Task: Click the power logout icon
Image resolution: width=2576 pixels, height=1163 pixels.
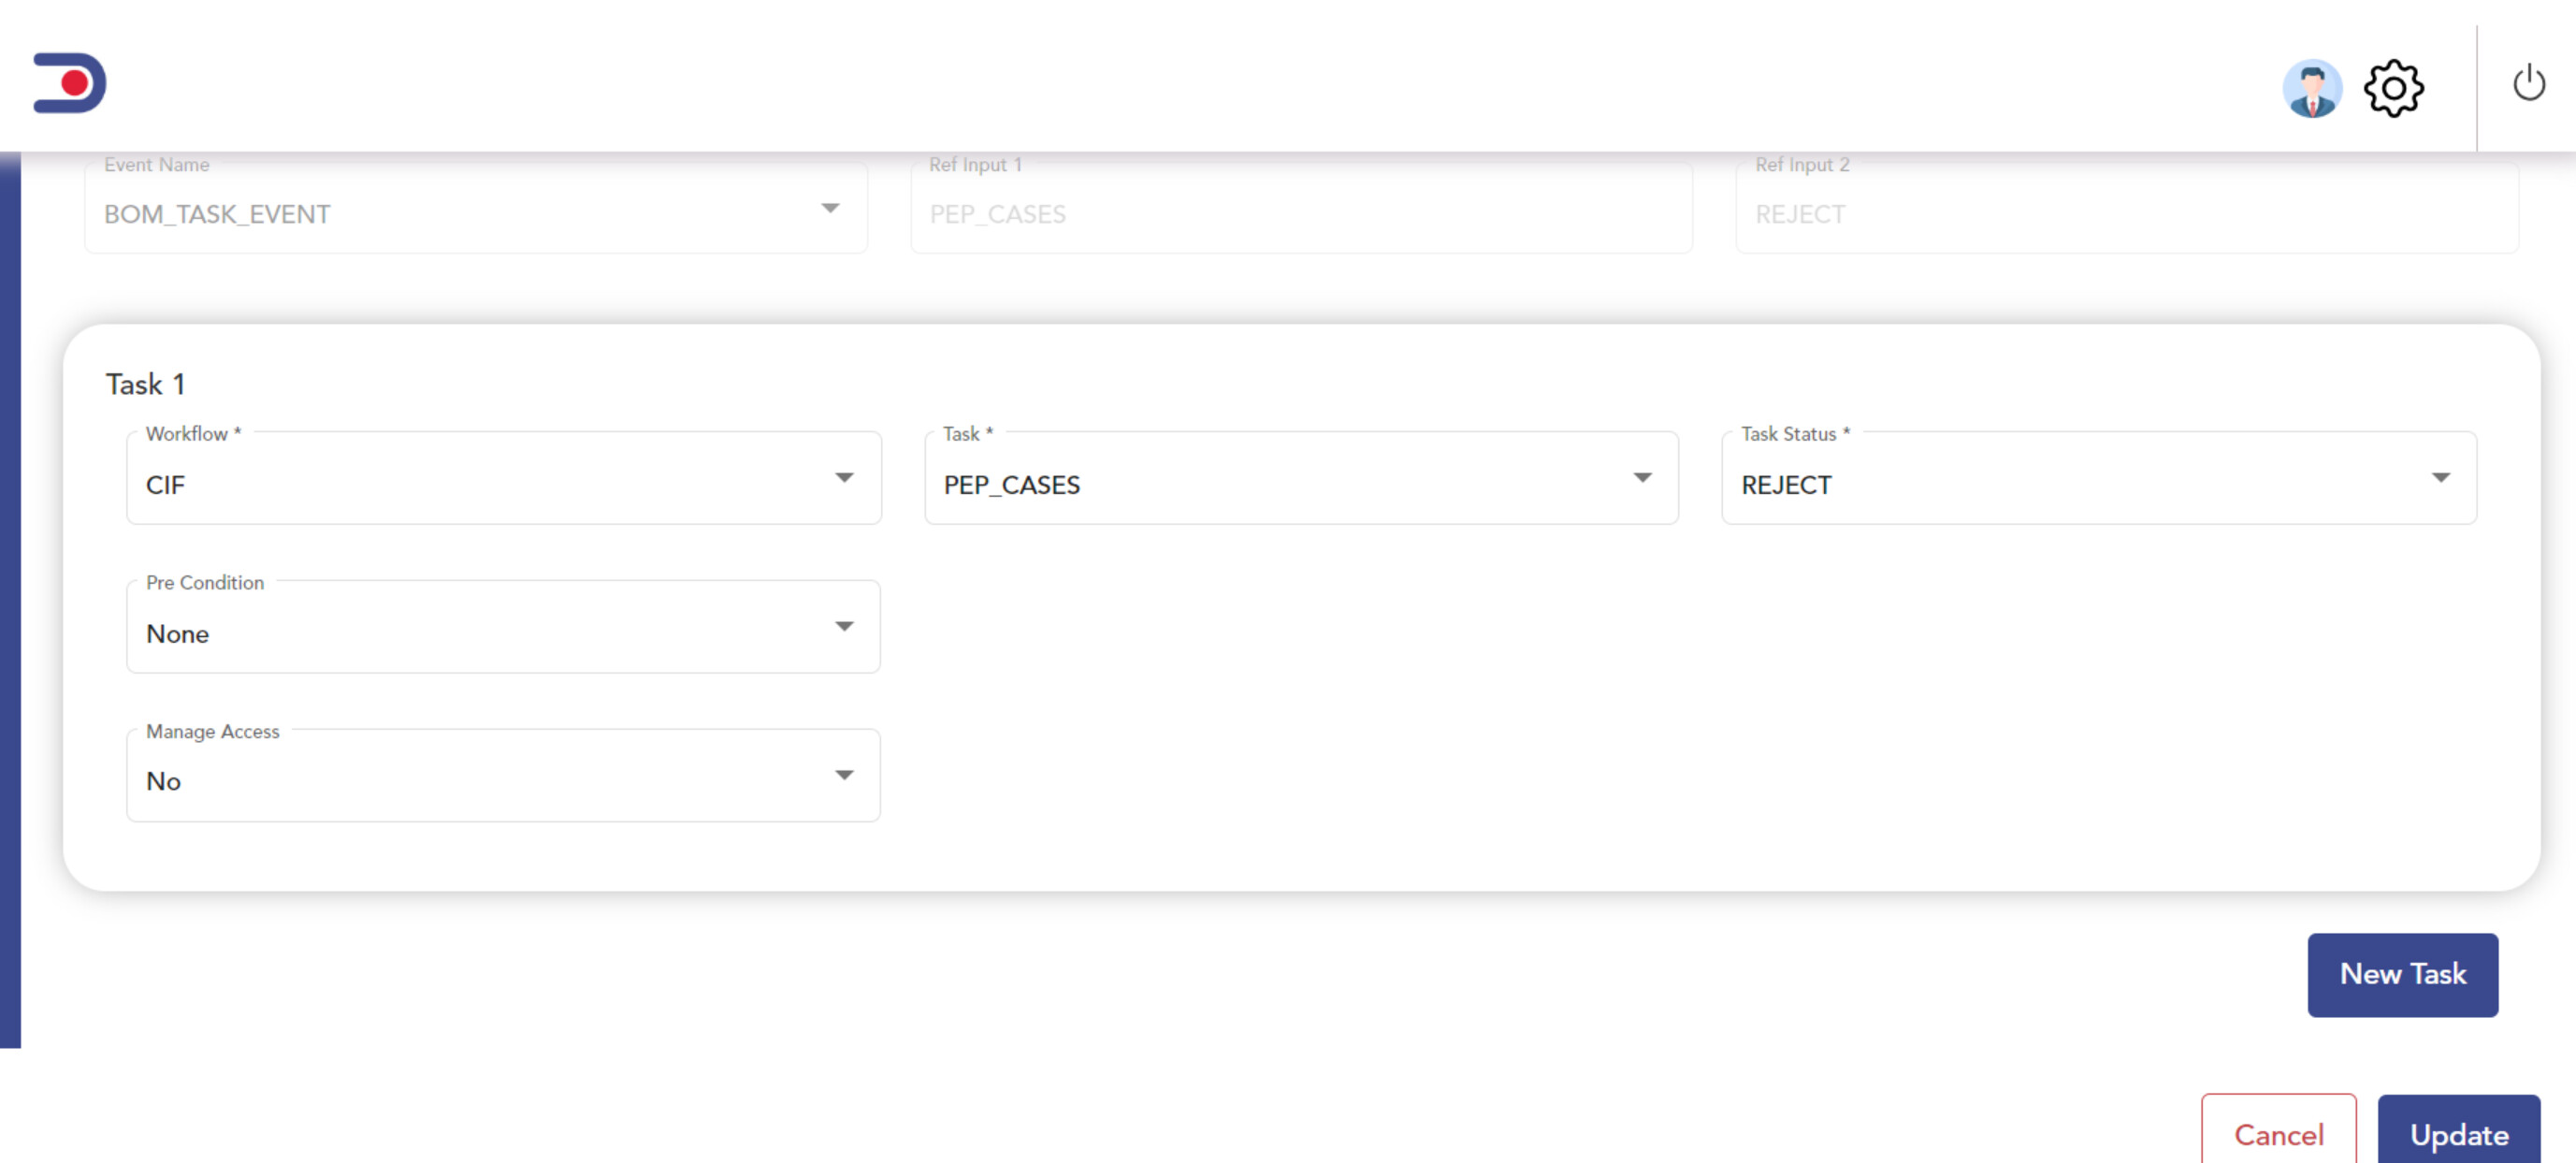Action: tap(2528, 83)
